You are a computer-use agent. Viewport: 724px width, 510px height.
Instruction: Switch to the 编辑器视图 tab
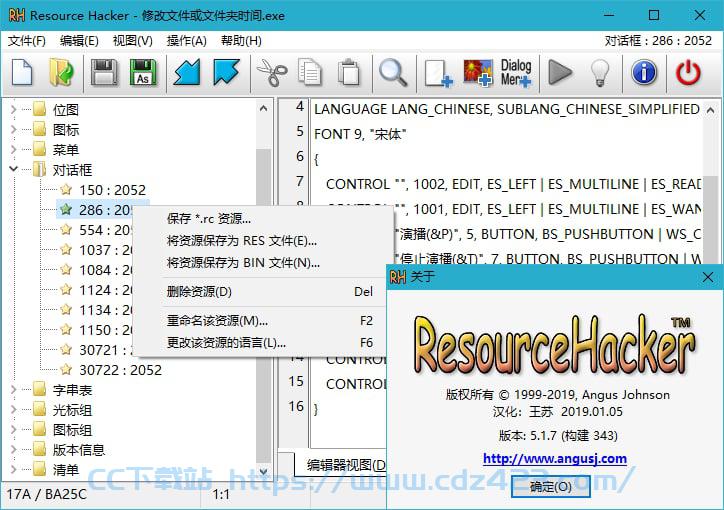341,465
